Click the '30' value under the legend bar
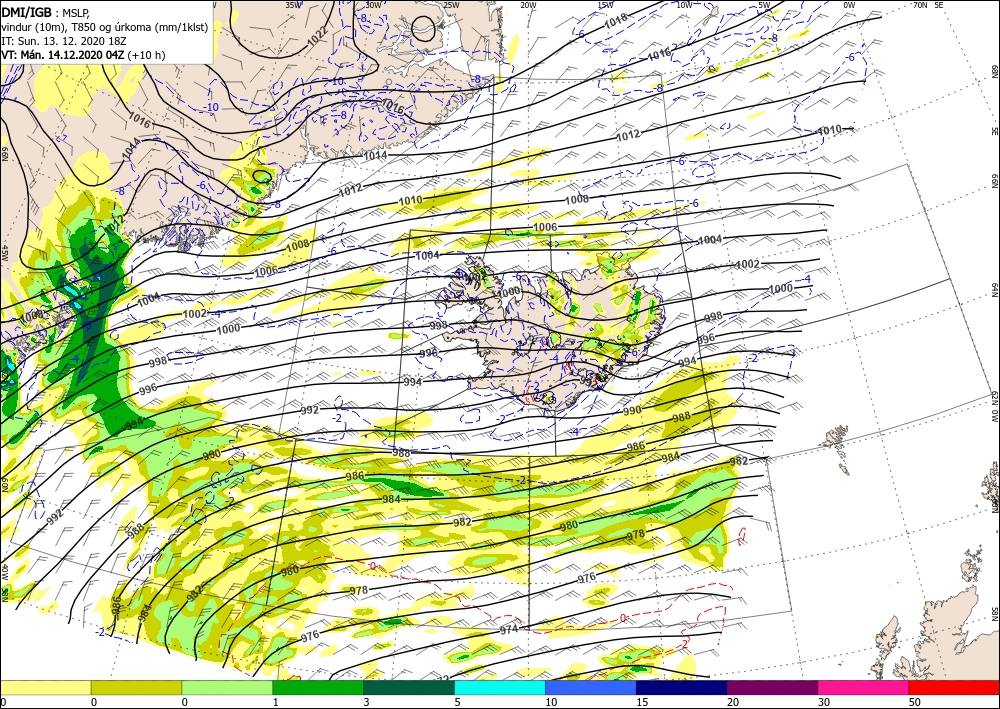The image size is (1000, 709). pyautogui.click(x=823, y=702)
